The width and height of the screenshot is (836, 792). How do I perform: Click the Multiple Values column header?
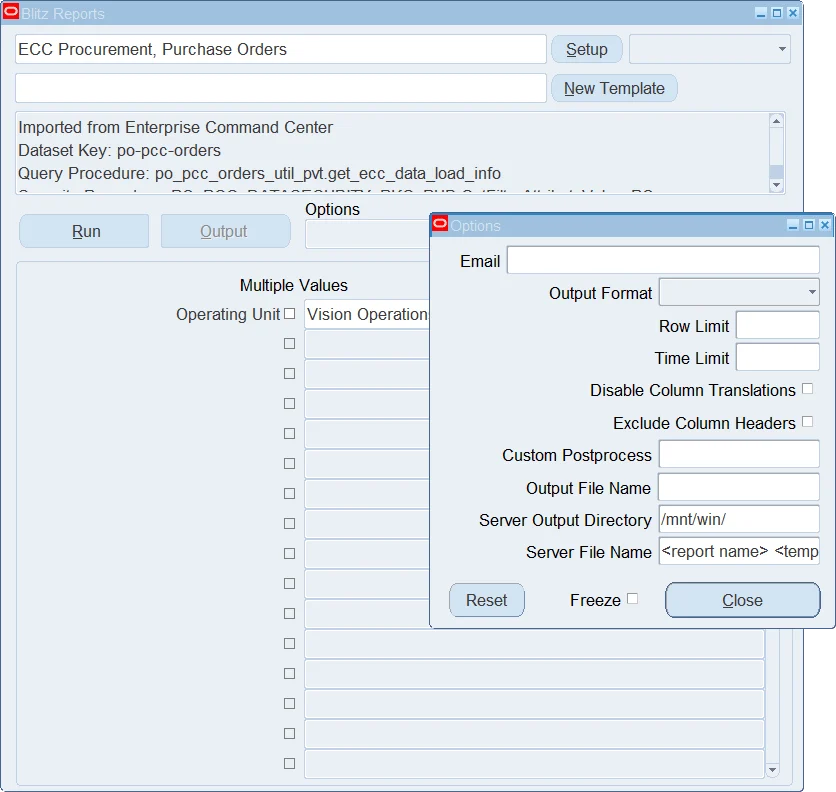(294, 285)
